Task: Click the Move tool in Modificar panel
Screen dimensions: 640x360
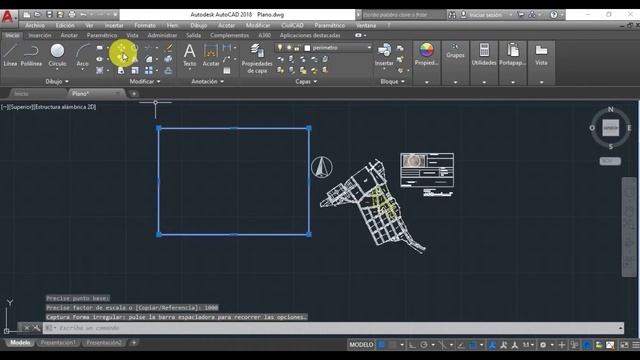Action: point(121,48)
